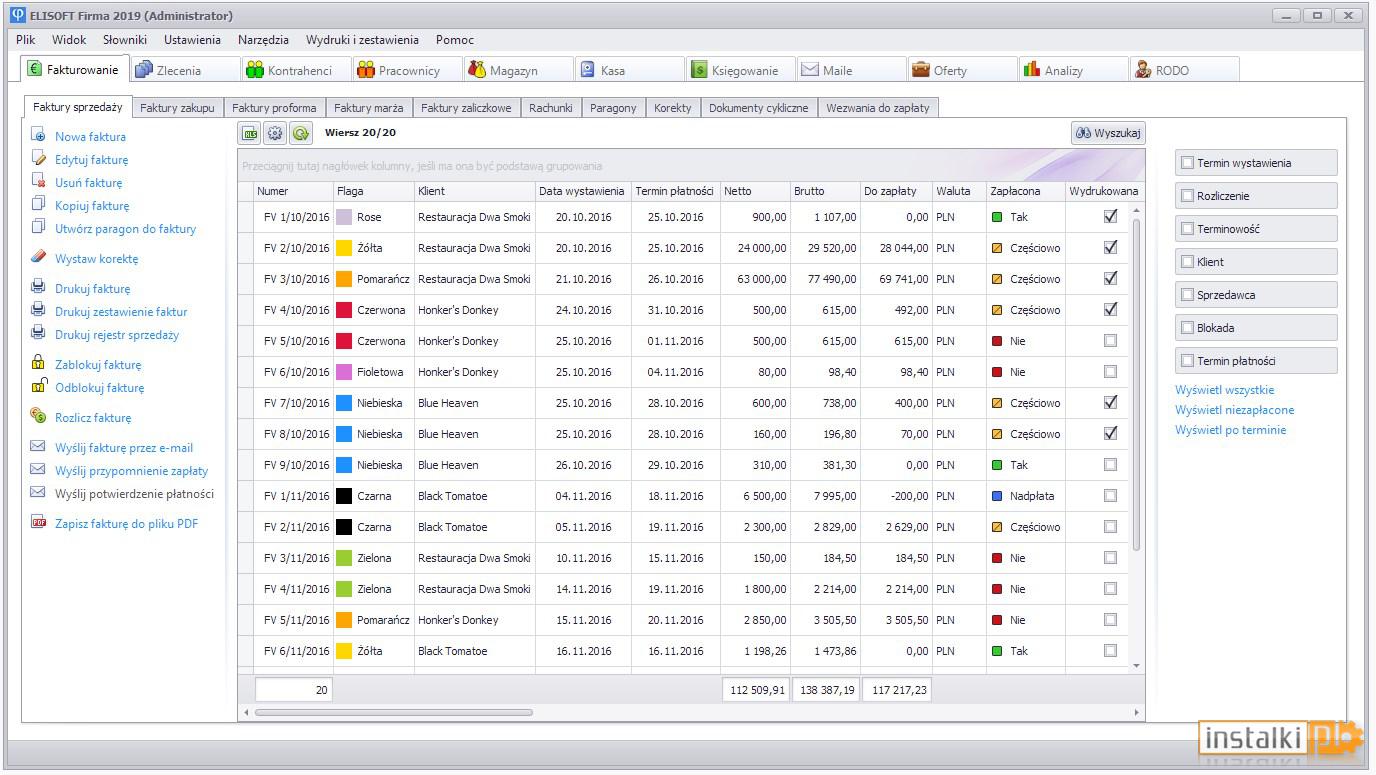Click the Excel export toolbar icon
Screen dimensions: 1376x775
[x=249, y=133]
